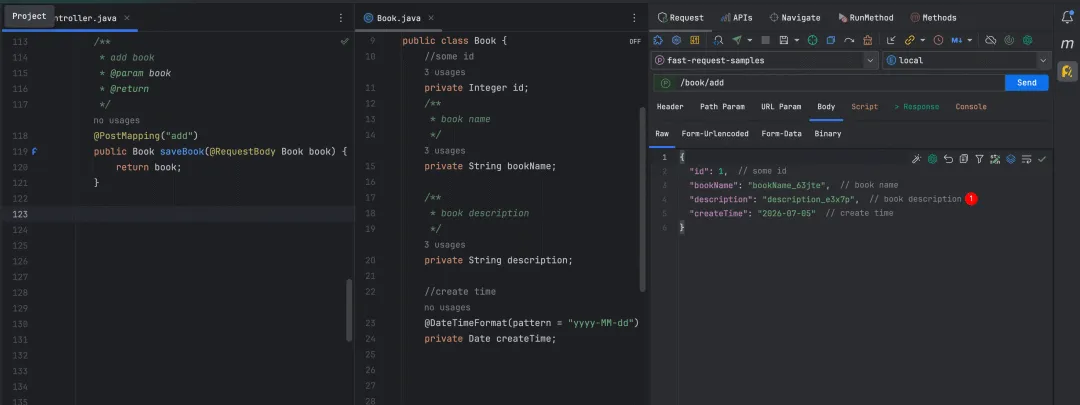Open the Fast Request sidebar icon
Viewport: 1080px width, 405px height.
(x=1067, y=70)
